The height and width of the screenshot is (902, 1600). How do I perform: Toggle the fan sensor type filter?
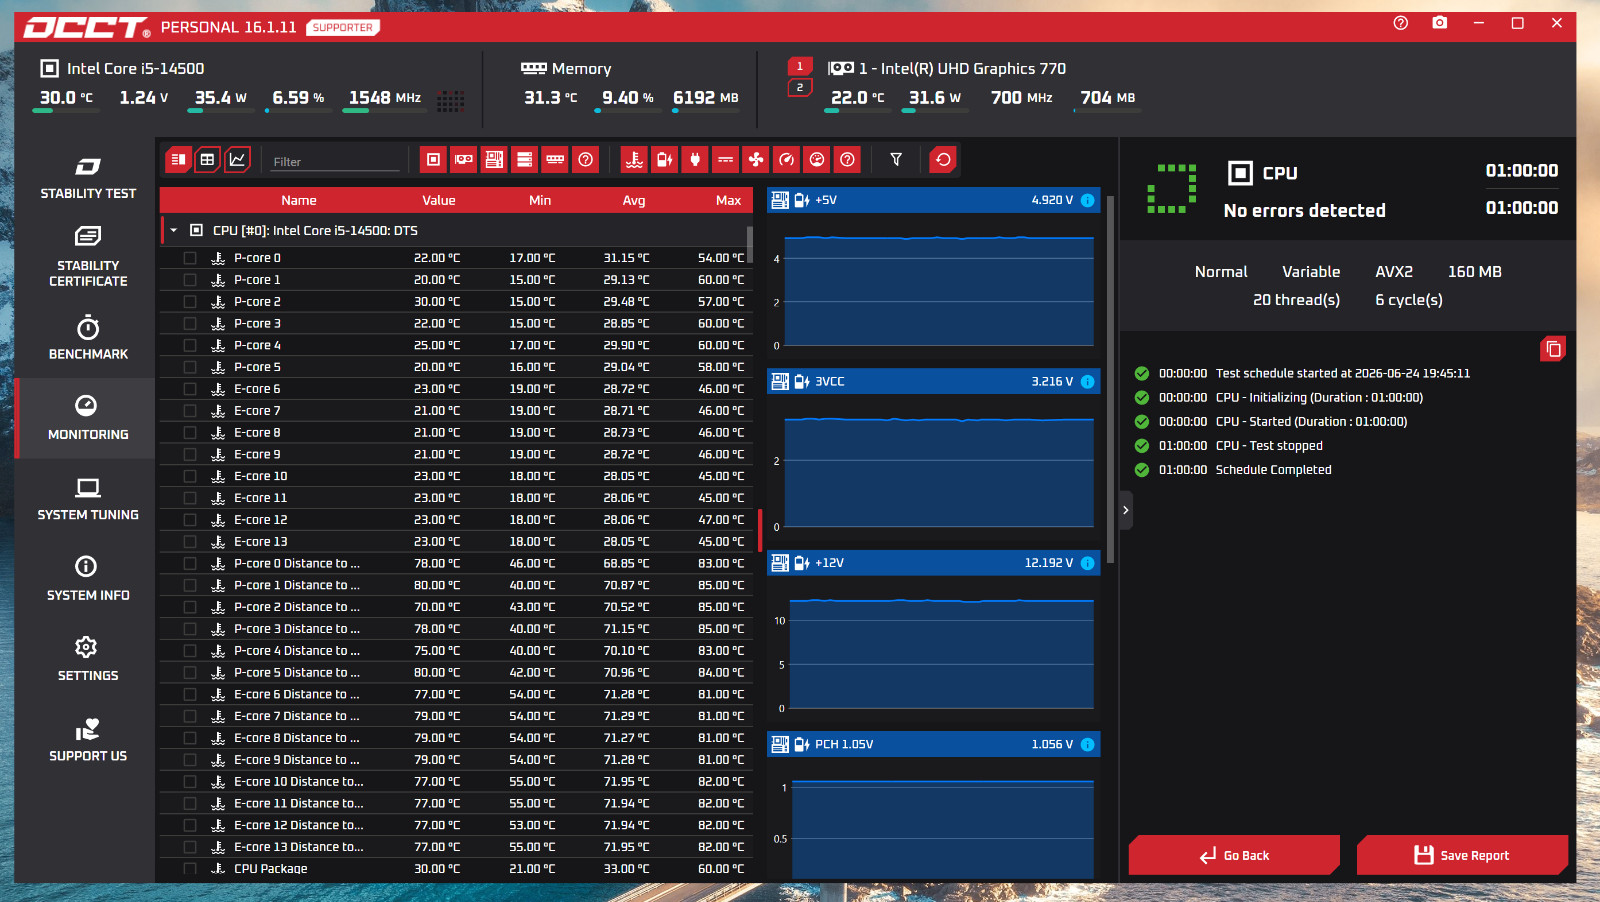756,159
